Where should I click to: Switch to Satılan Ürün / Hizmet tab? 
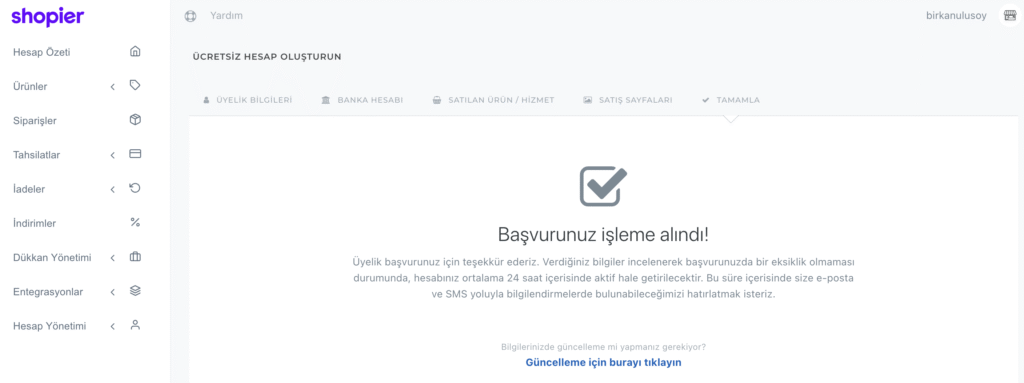coord(493,101)
